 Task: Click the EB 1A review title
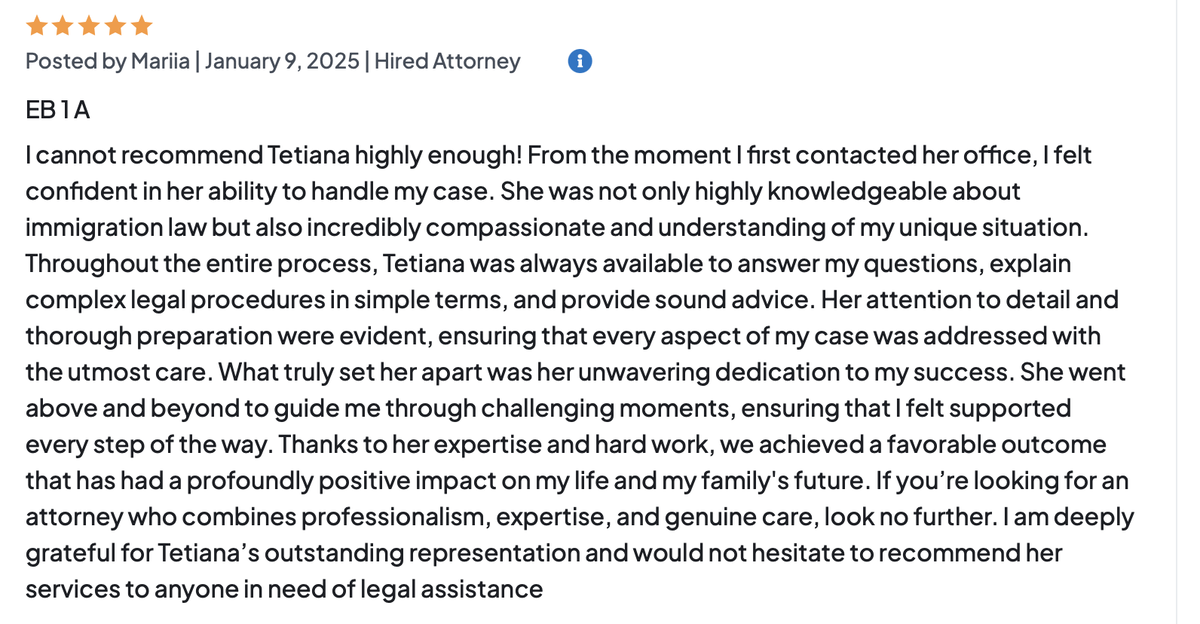(x=58, y=110)
